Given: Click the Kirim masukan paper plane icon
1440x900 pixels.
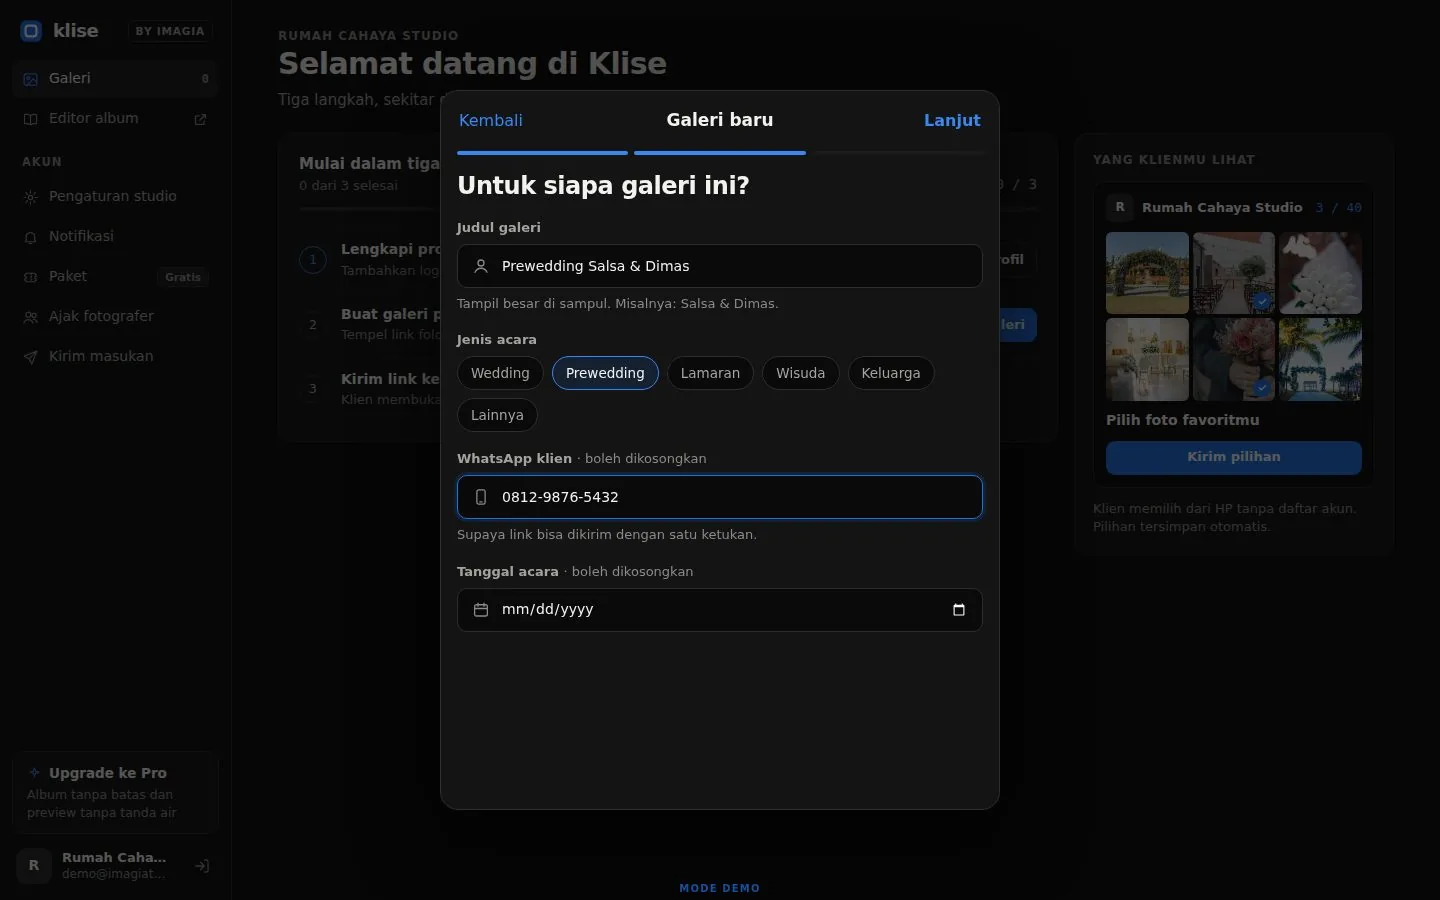Looking at the screenshot, I should point(31,357).
